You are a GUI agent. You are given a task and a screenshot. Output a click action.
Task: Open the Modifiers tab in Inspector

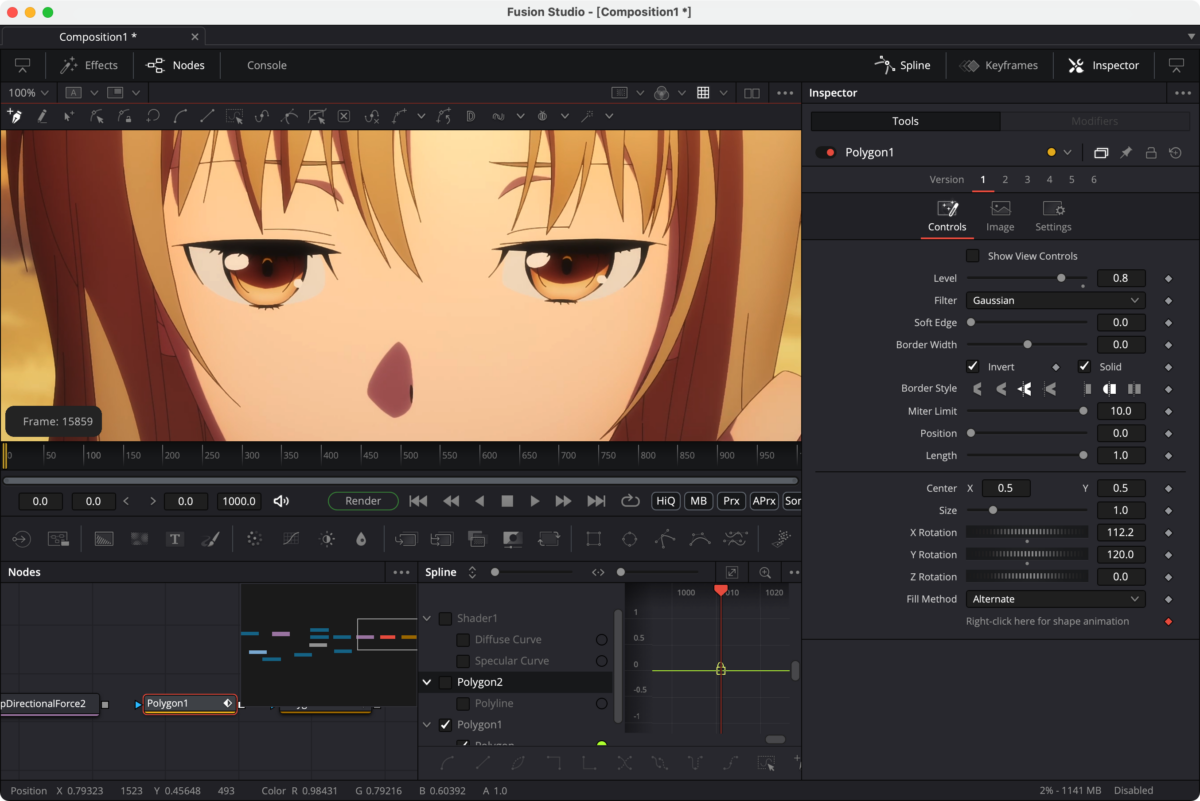pos(1094,121)
